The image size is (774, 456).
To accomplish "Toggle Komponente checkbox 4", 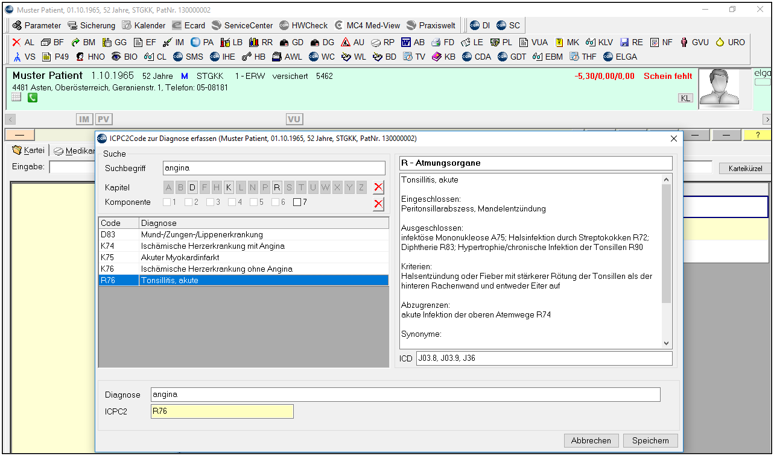I will pos(232,202).
